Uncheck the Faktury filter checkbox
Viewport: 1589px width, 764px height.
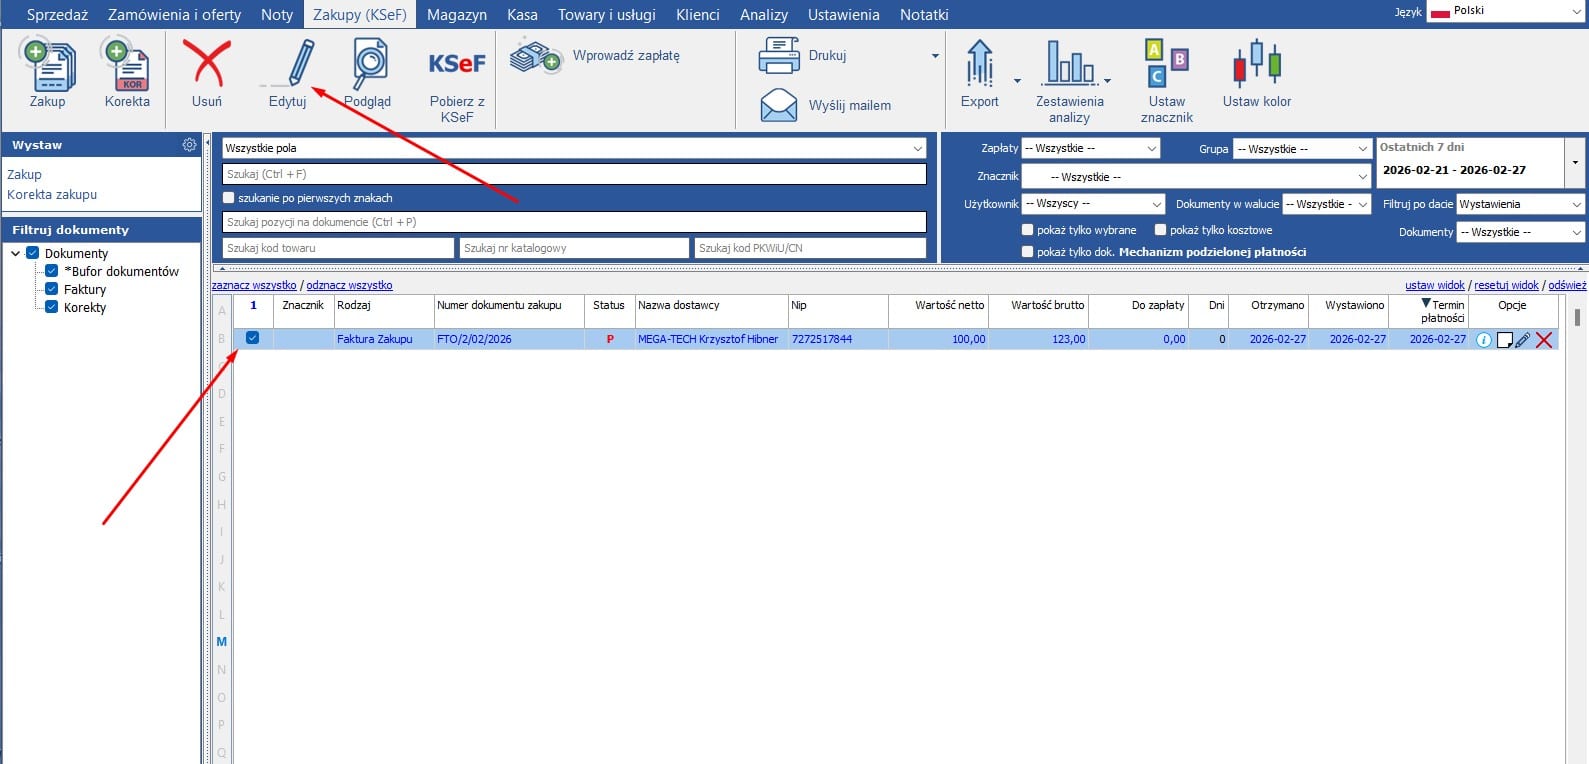click(x=52, y=289)
